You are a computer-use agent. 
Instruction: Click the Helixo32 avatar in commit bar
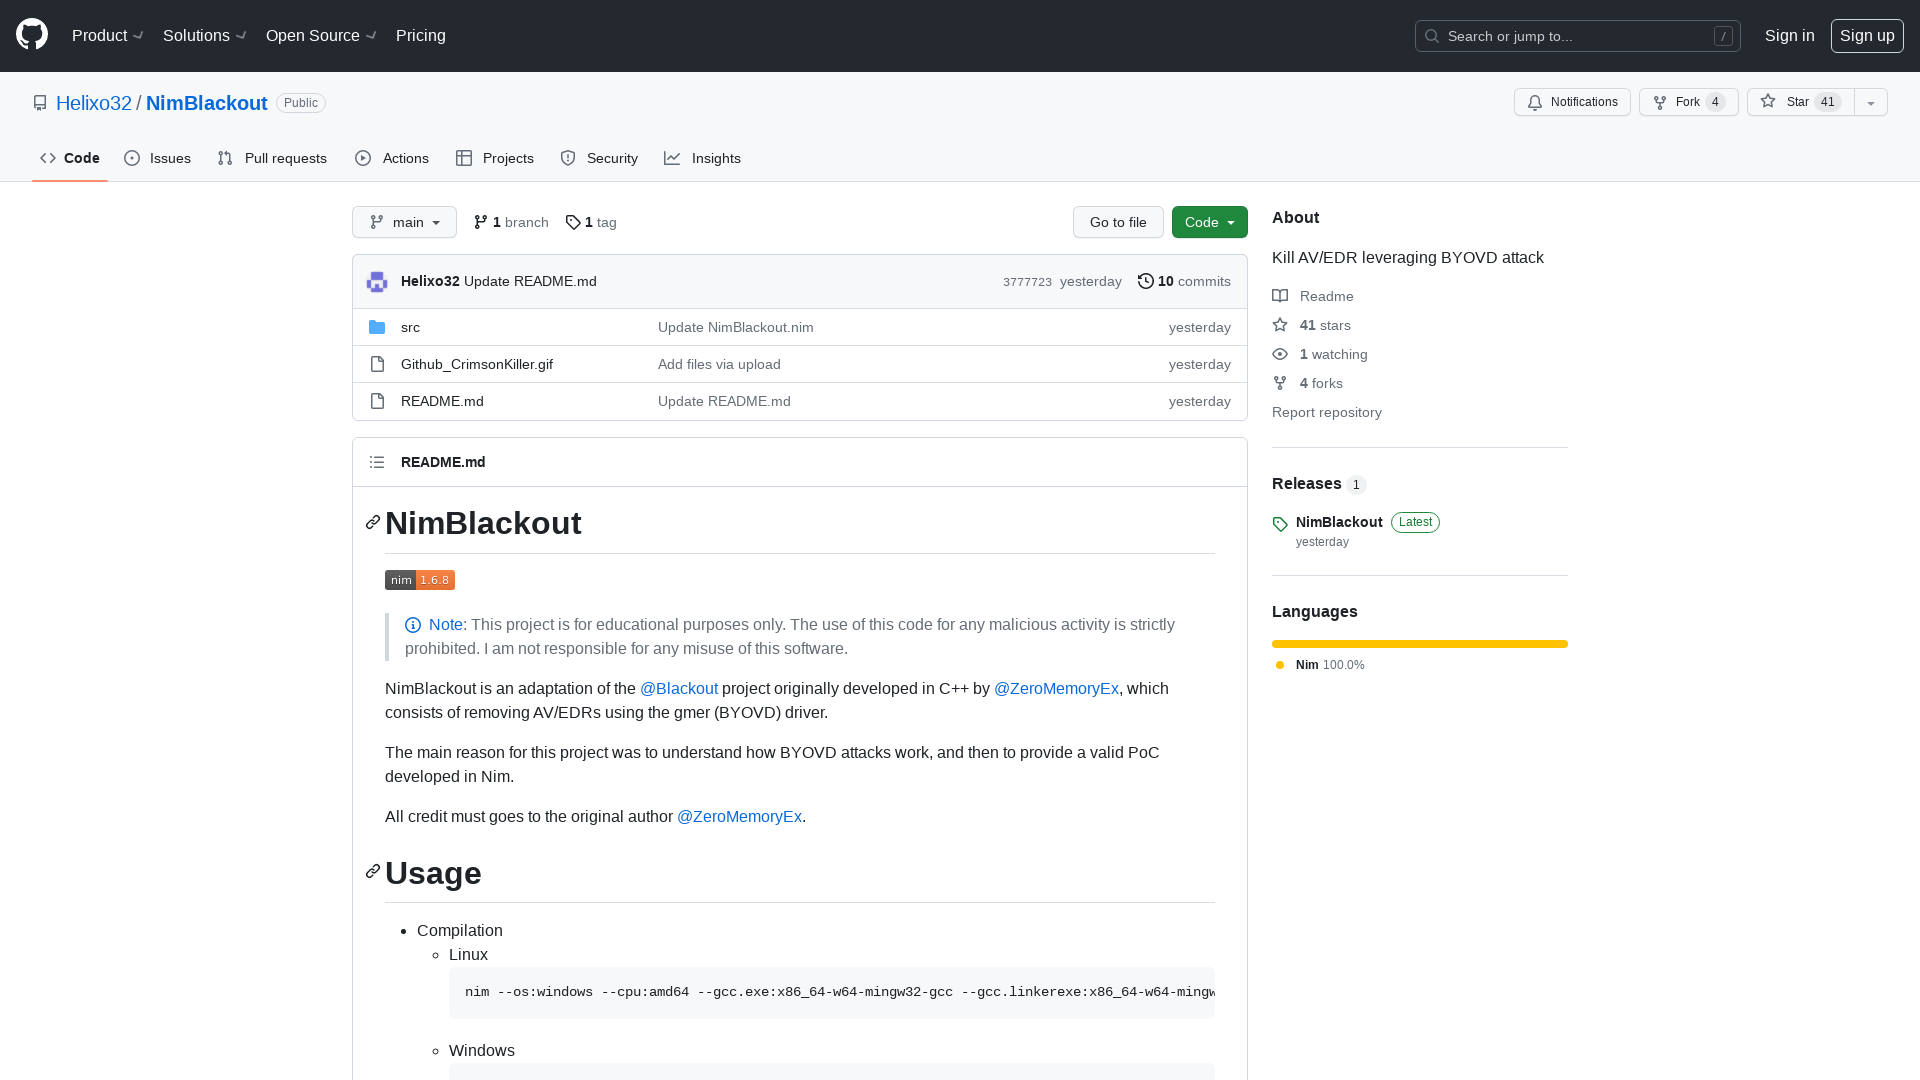point(377,282)
